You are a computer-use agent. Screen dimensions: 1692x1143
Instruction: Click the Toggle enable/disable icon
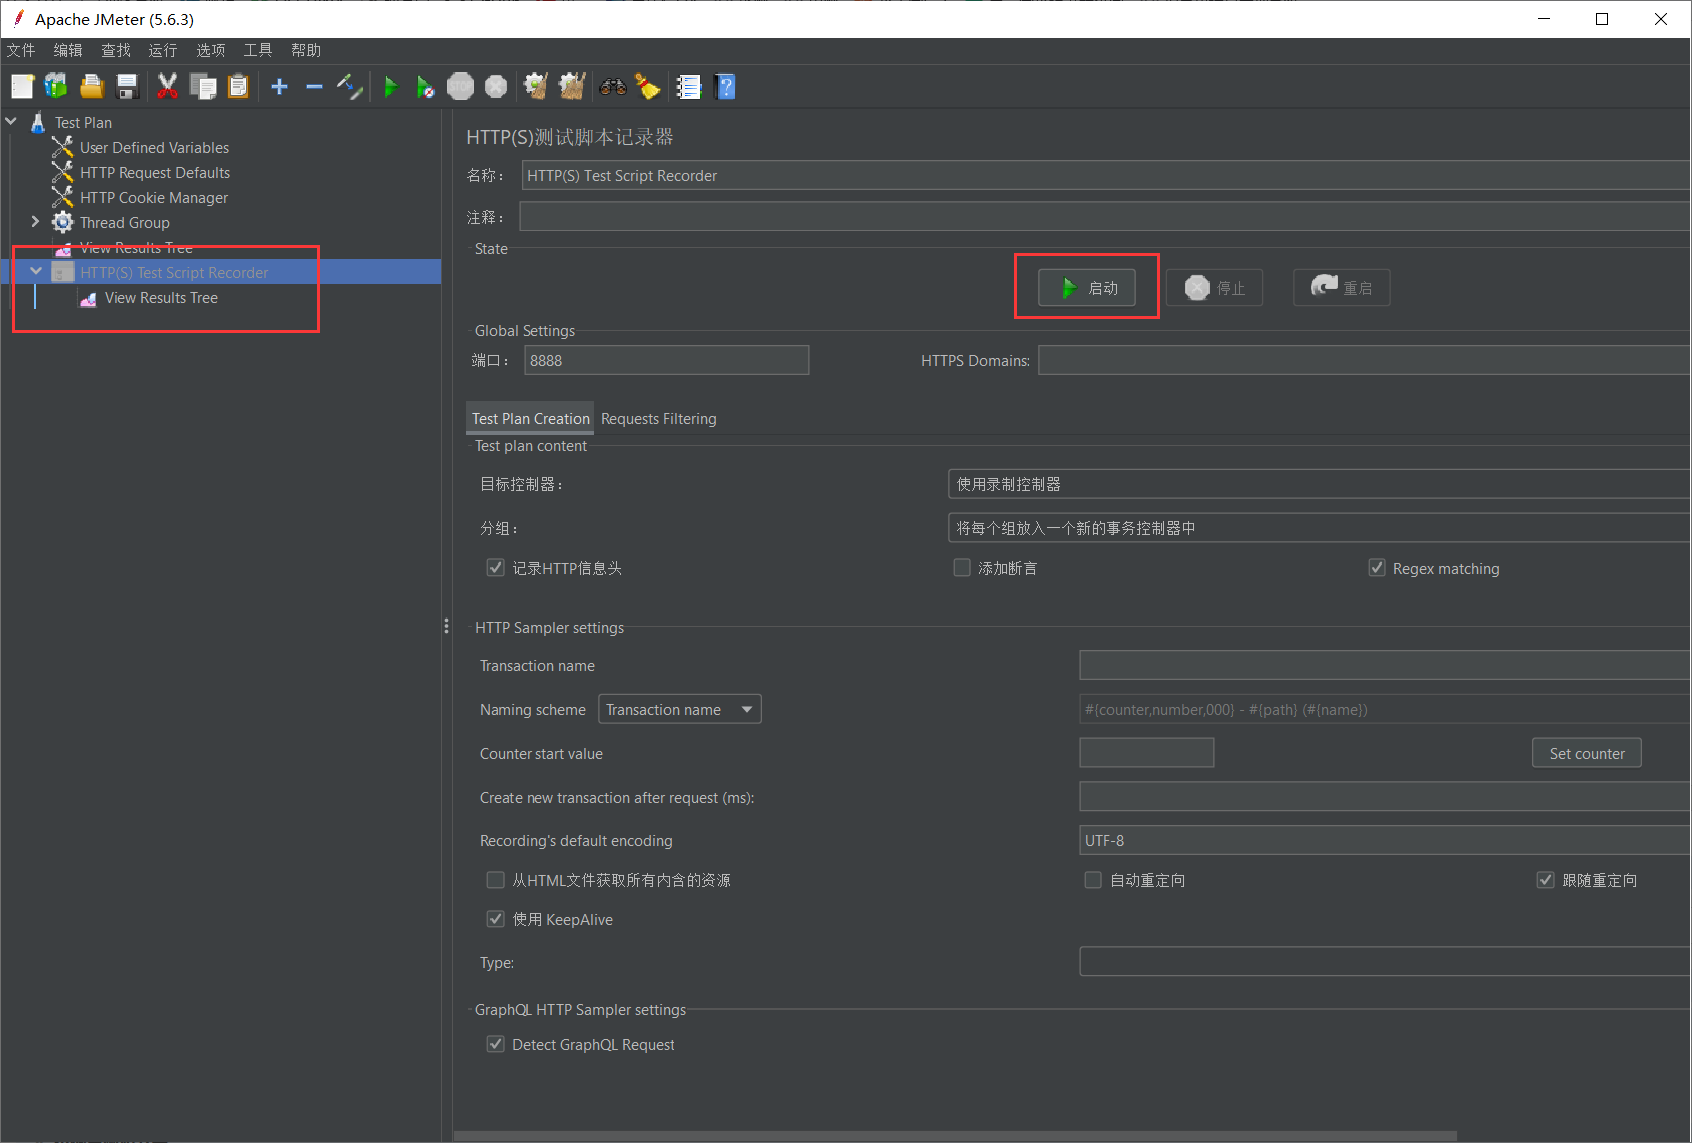click(349, 87)
